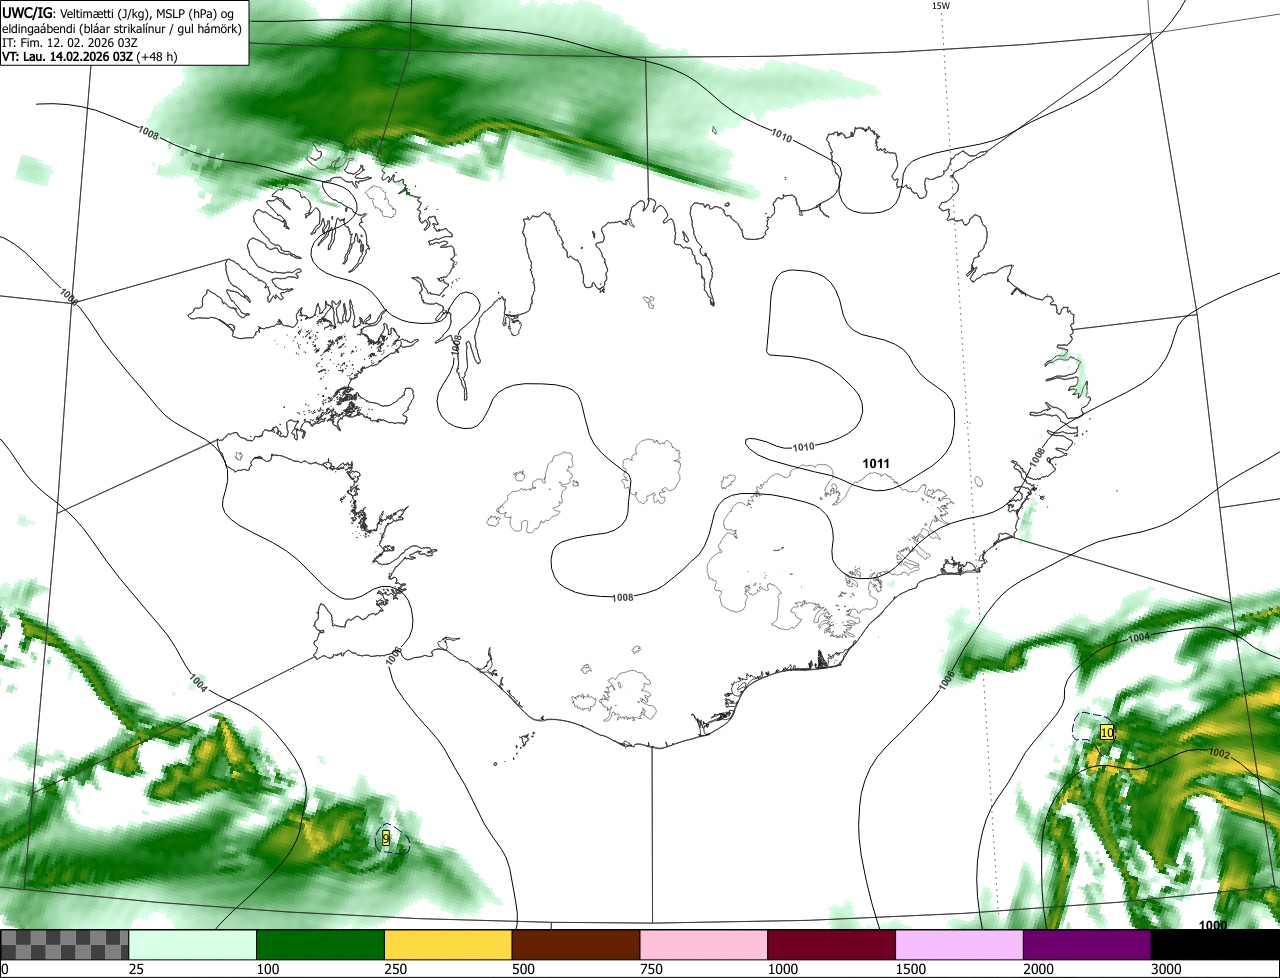Click the legend scale value 1500
This screenshot has height=978, width=1280.
coord(911,969)
